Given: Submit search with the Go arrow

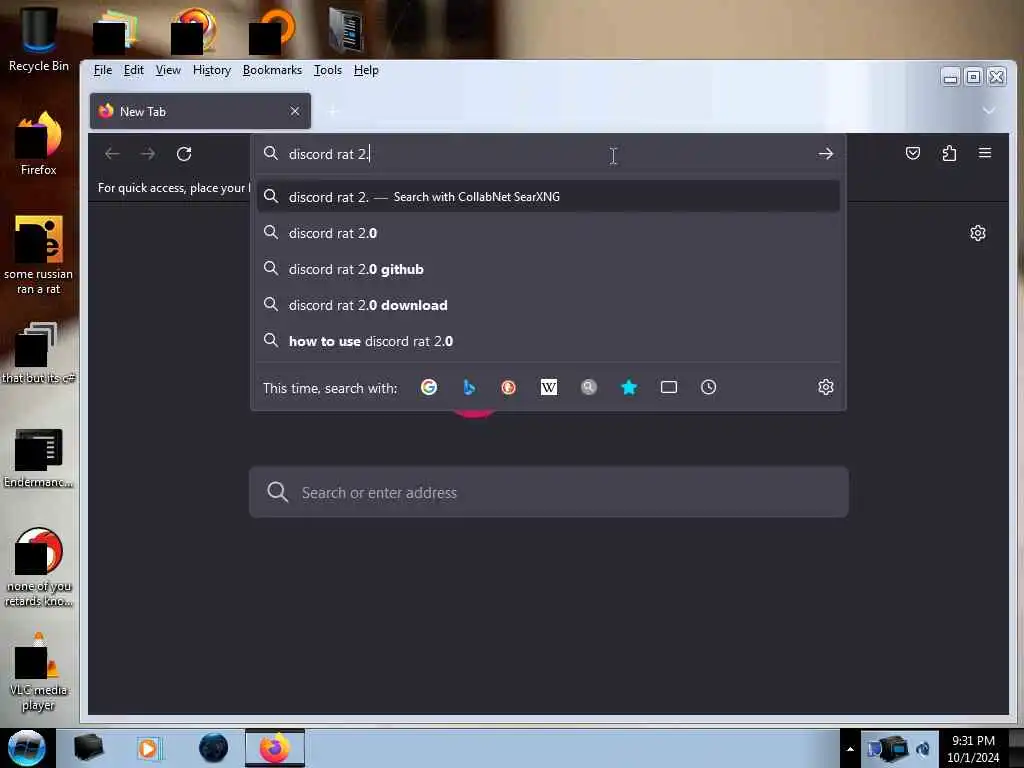Looking at the screenshot, I should click(x=825, y=153).
